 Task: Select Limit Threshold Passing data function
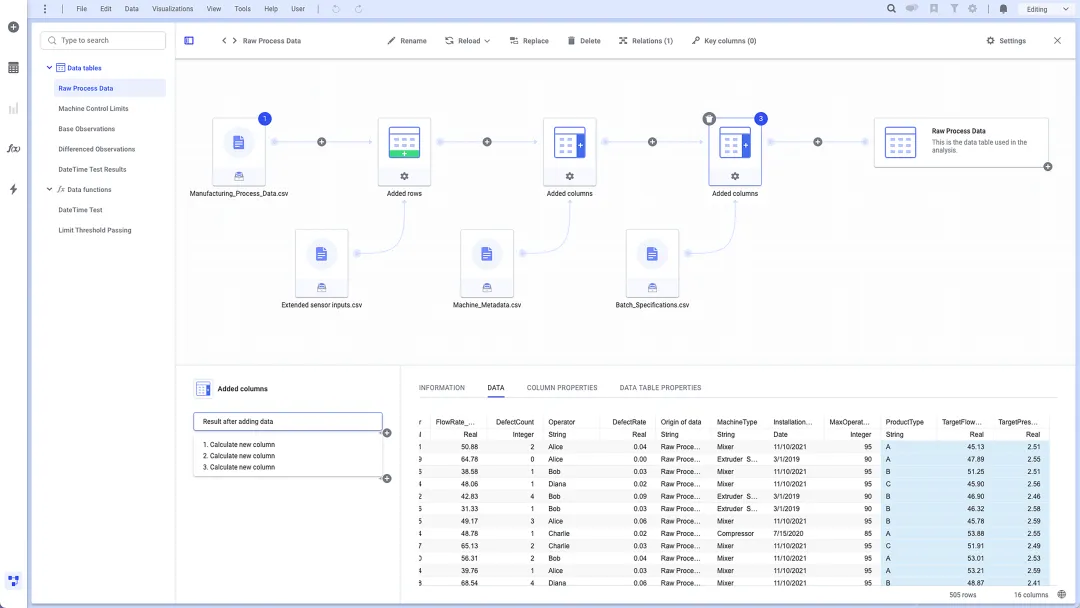pos(94,230)
